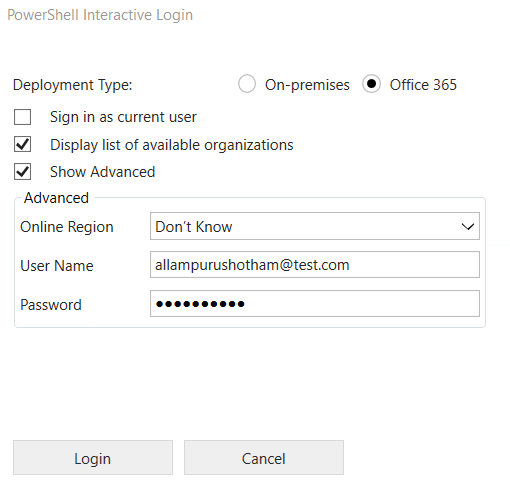Click the allampurushotham@test.com username text

(x=252, y=265)
